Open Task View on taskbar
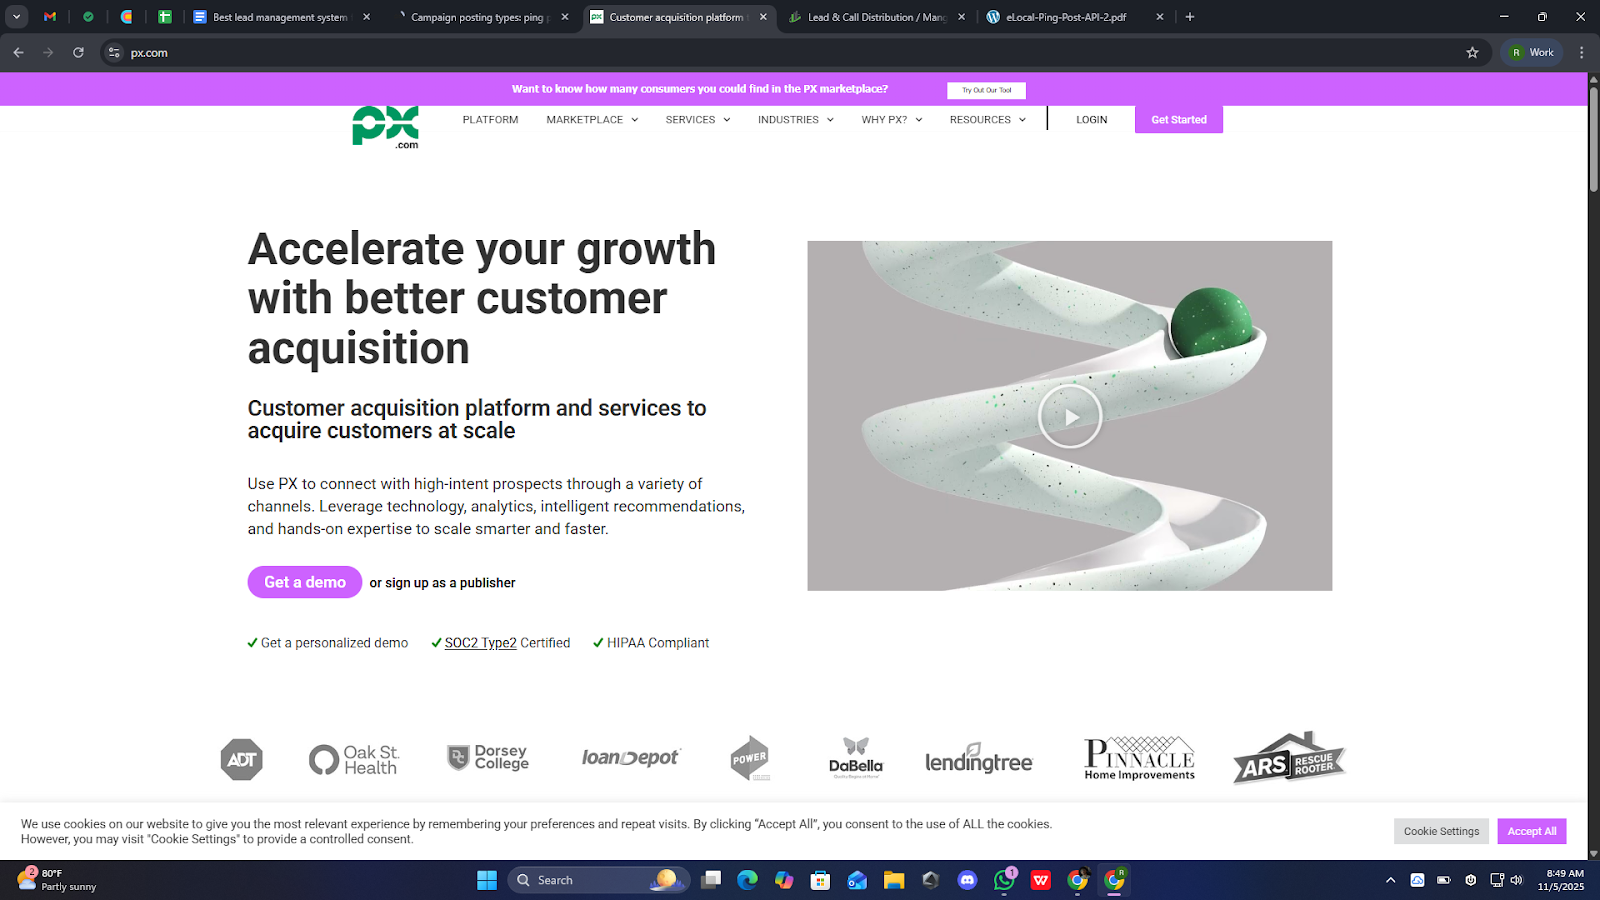The height and width of the screenshot is (900, 1600). (711, 880)
